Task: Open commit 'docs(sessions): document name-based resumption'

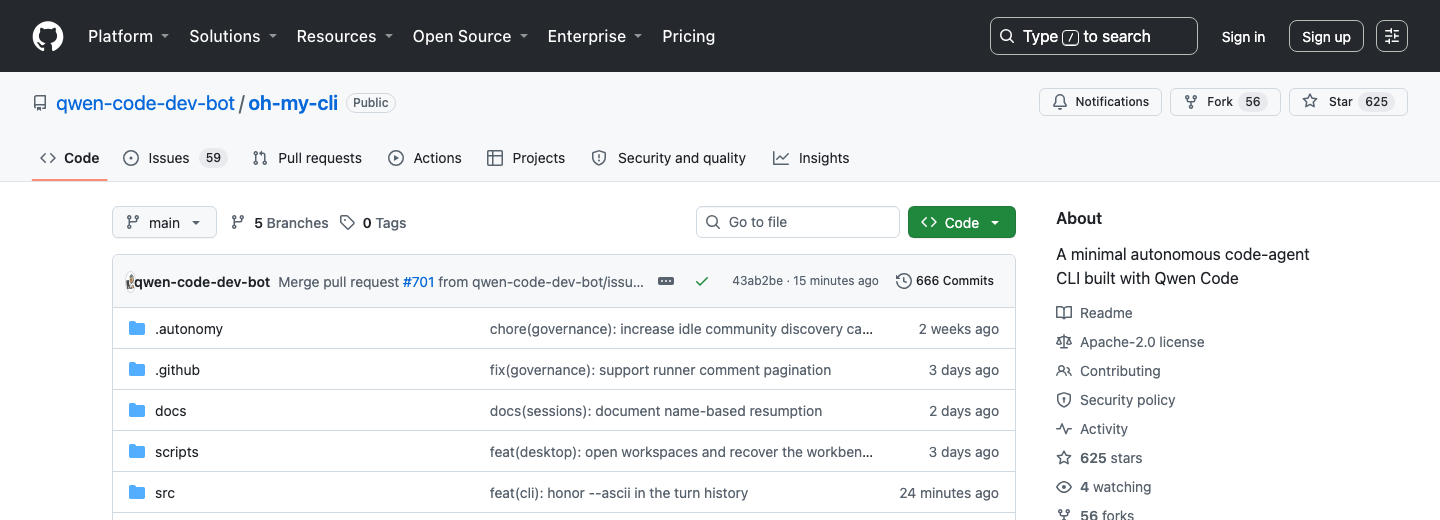Action: [656, 411]
